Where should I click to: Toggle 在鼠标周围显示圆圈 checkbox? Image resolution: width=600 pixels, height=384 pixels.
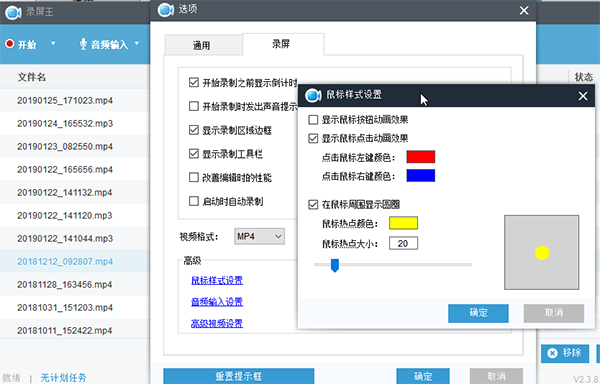(313, 205)
